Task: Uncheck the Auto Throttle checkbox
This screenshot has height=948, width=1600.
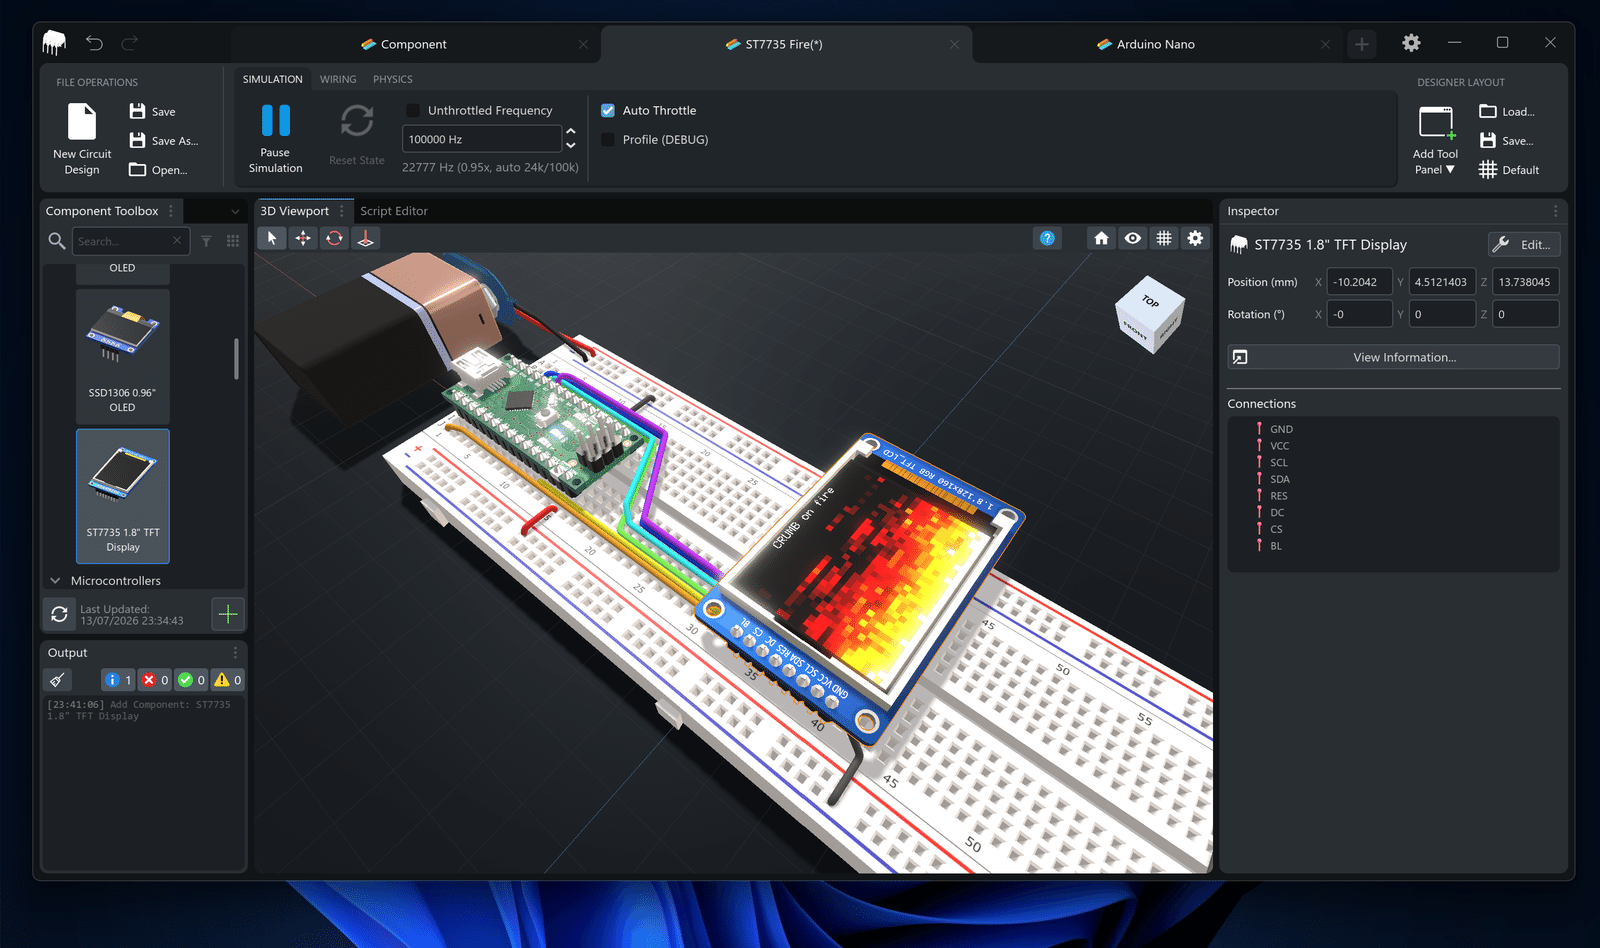Action: 608,110
